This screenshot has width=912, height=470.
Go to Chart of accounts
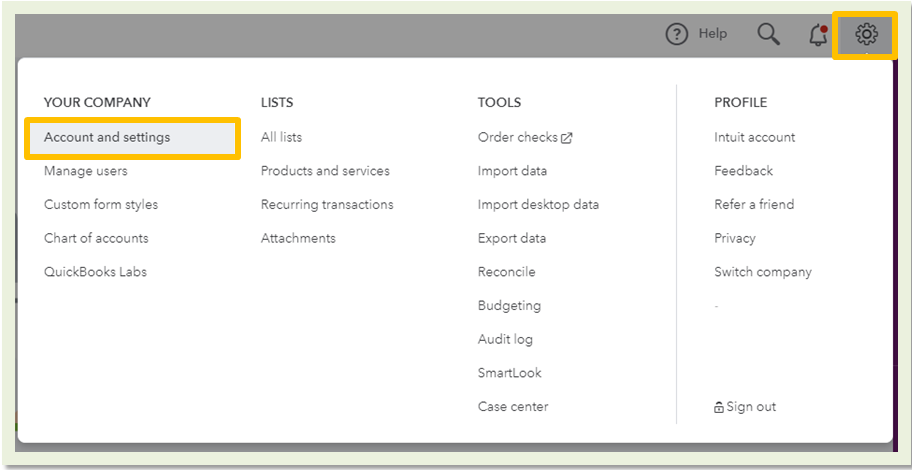pyautogui.click(x=96, y=238)
